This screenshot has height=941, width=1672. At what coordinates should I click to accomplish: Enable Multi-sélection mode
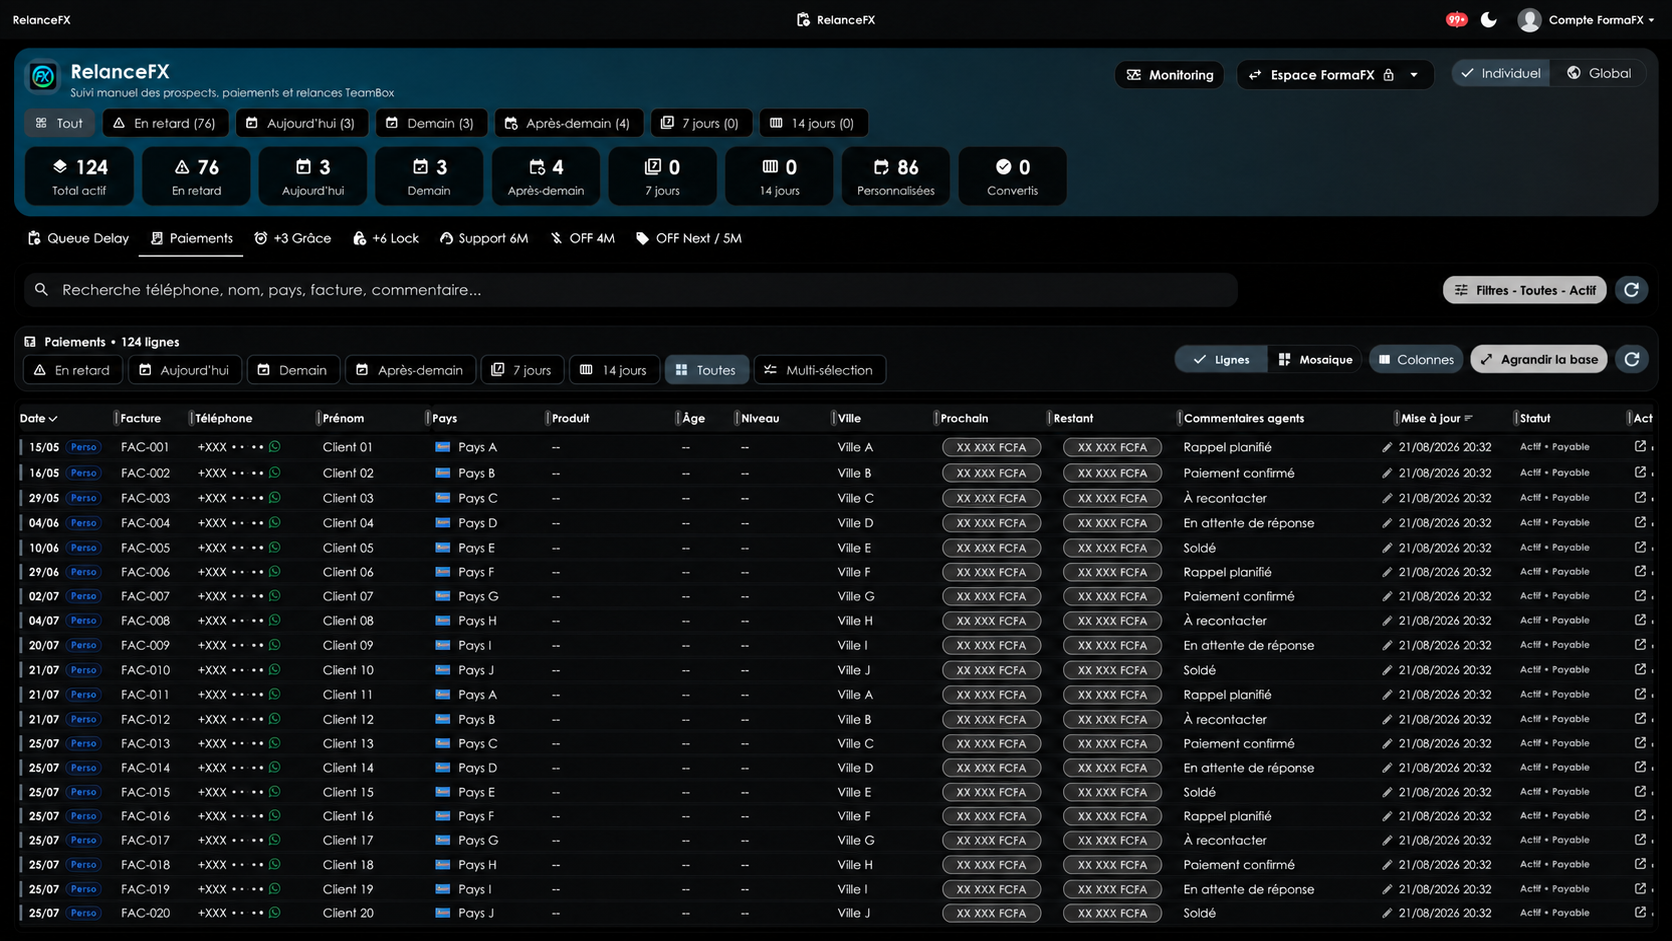[819, 370]
